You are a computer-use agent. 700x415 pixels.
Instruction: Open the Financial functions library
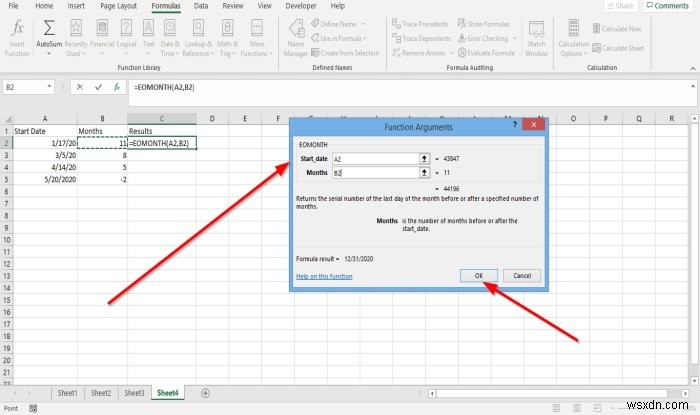point(102,38)
